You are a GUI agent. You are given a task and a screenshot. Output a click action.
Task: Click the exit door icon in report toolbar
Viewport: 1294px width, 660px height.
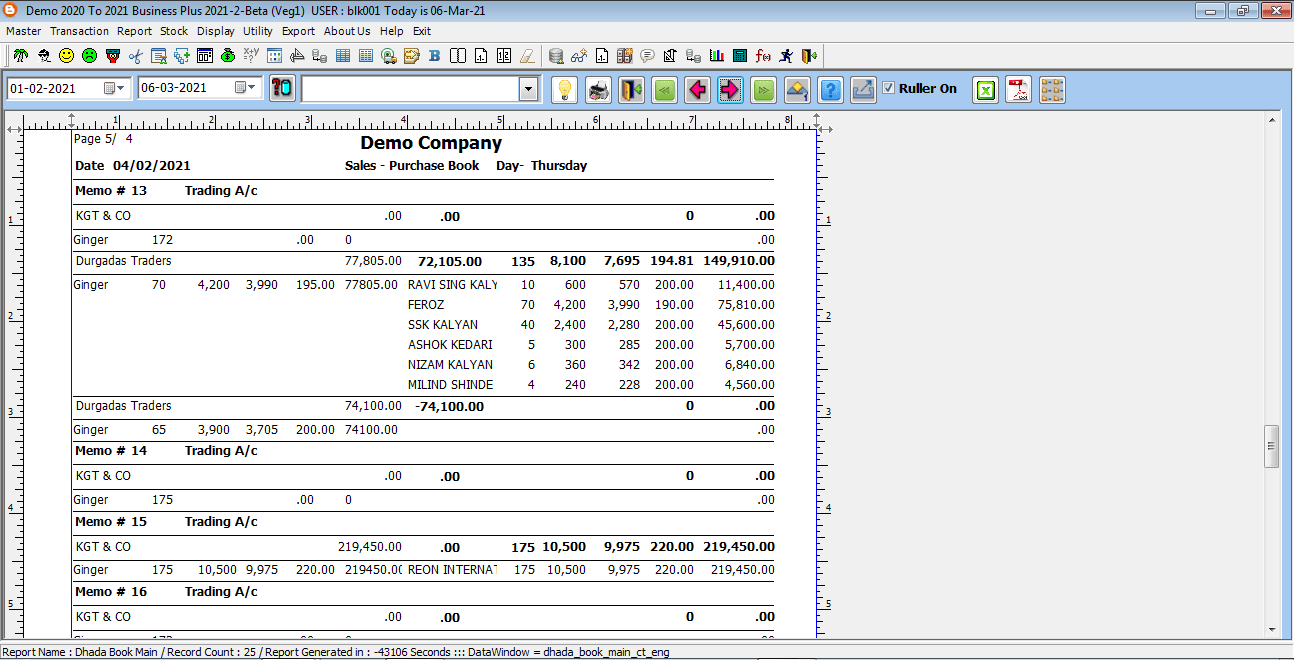click(x=631, y=90)
